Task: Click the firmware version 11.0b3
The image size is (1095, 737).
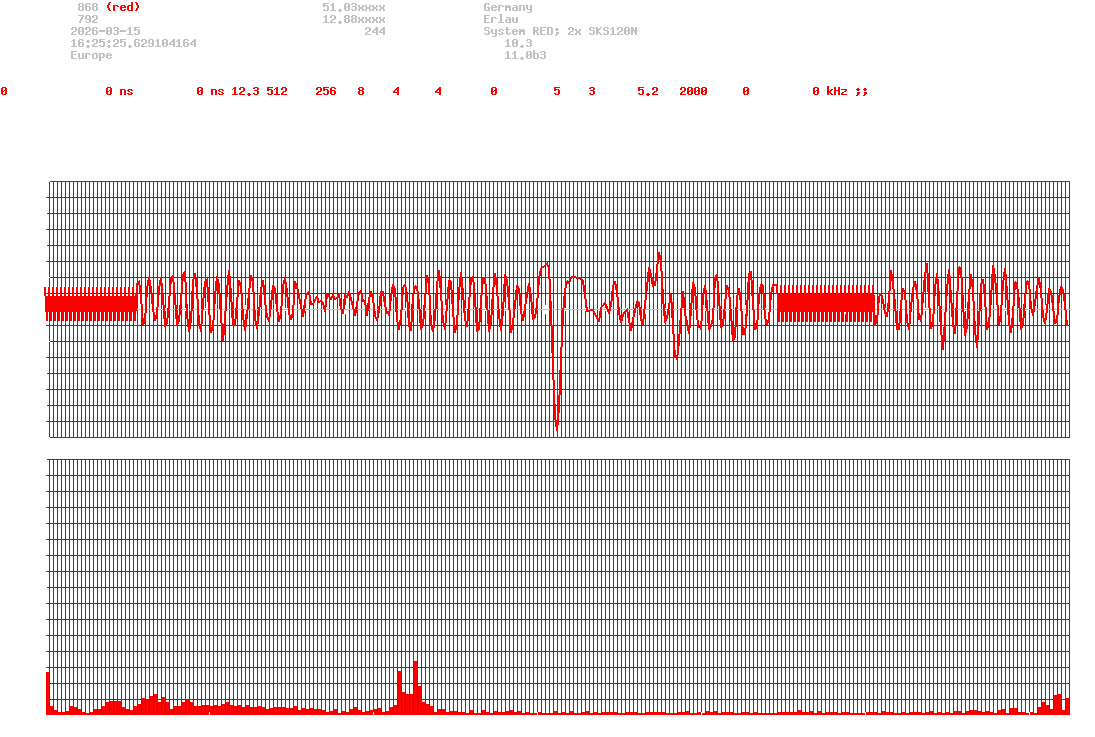Action: point(525,55)
